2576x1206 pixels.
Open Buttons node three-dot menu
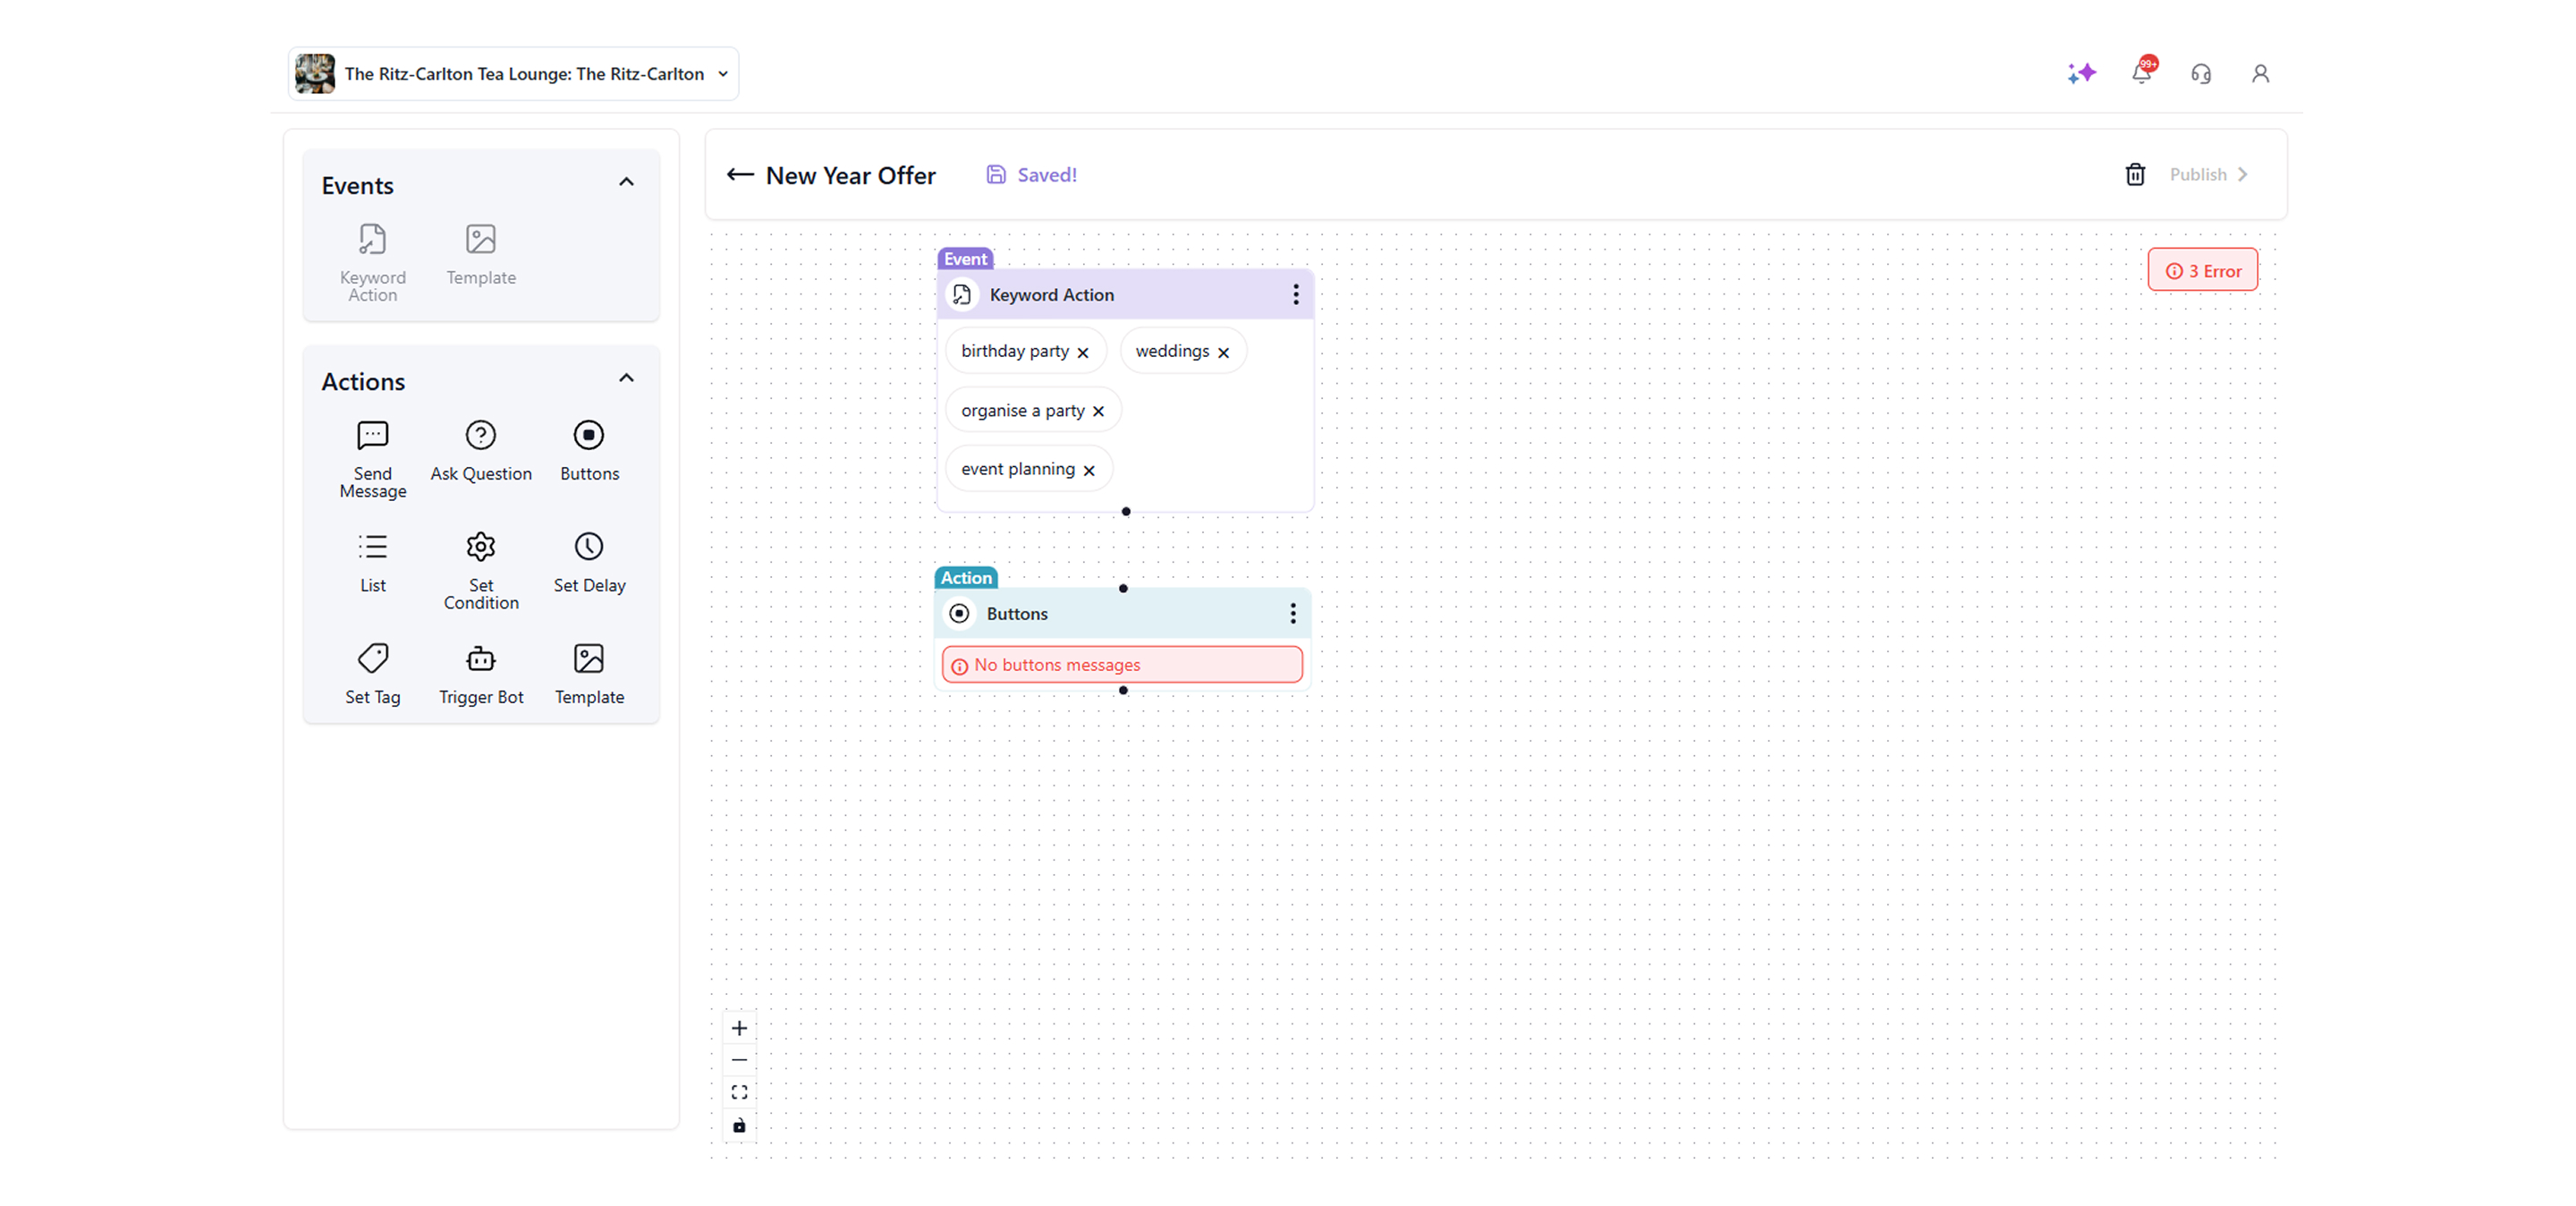1292,613
